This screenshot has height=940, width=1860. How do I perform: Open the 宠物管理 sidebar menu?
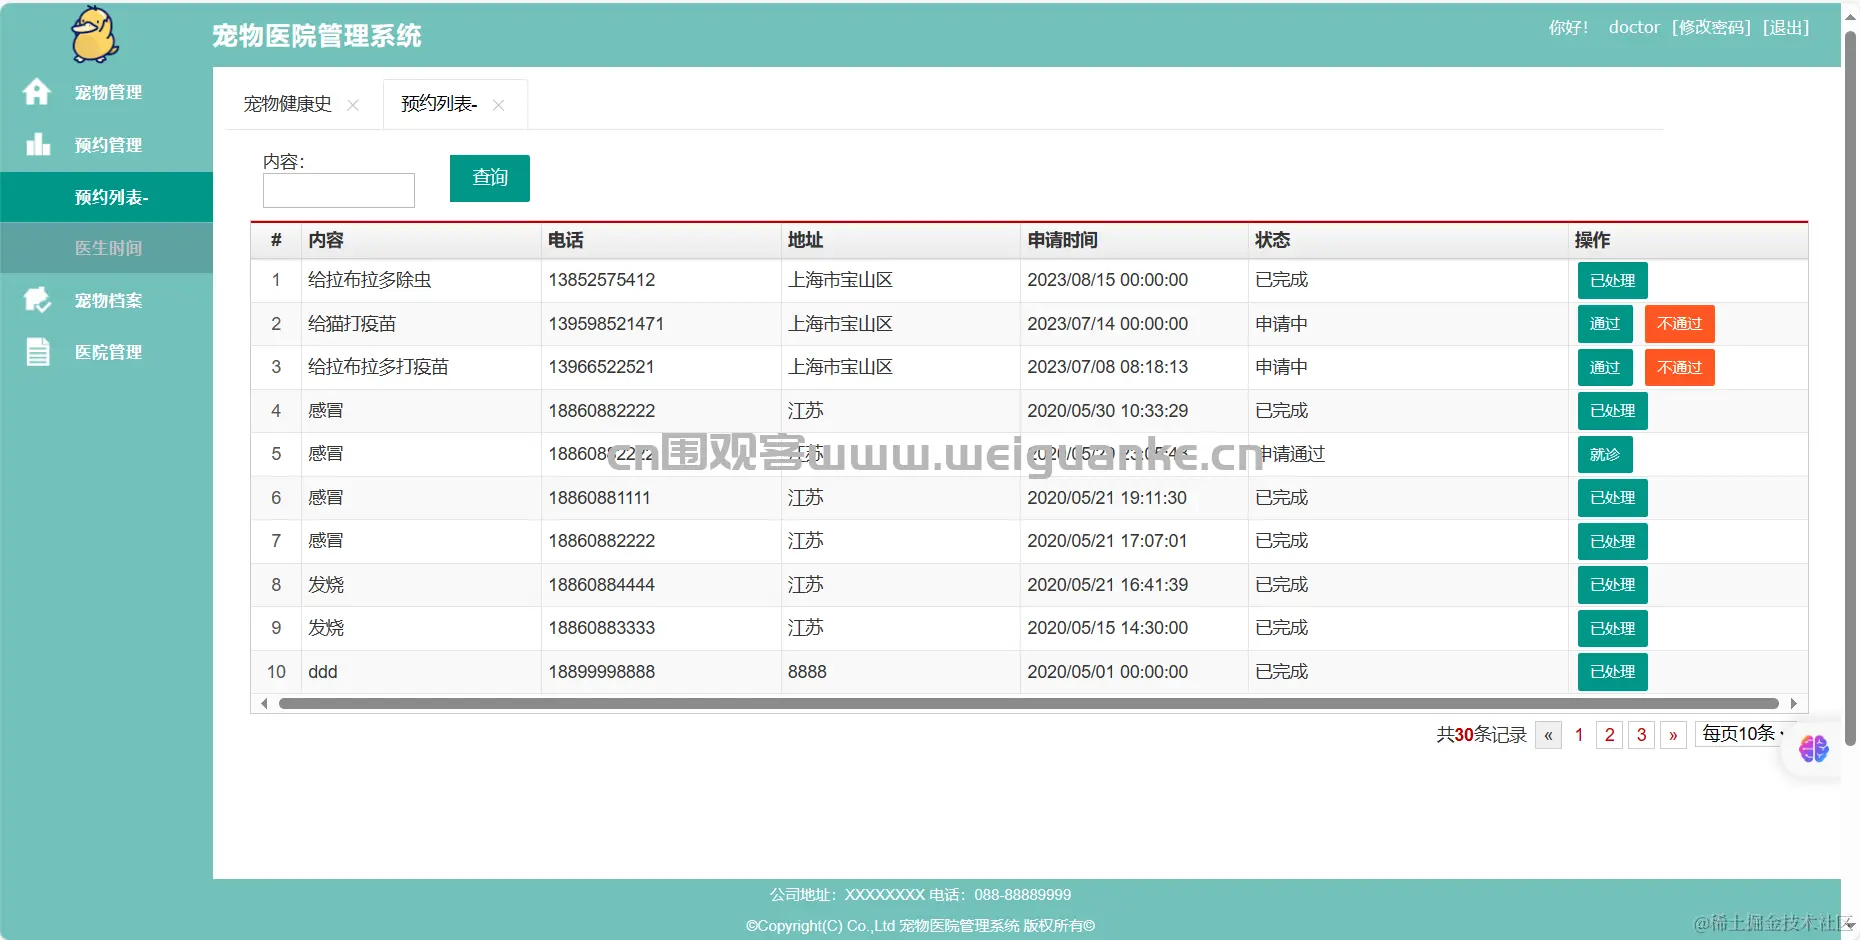point(106,92)
